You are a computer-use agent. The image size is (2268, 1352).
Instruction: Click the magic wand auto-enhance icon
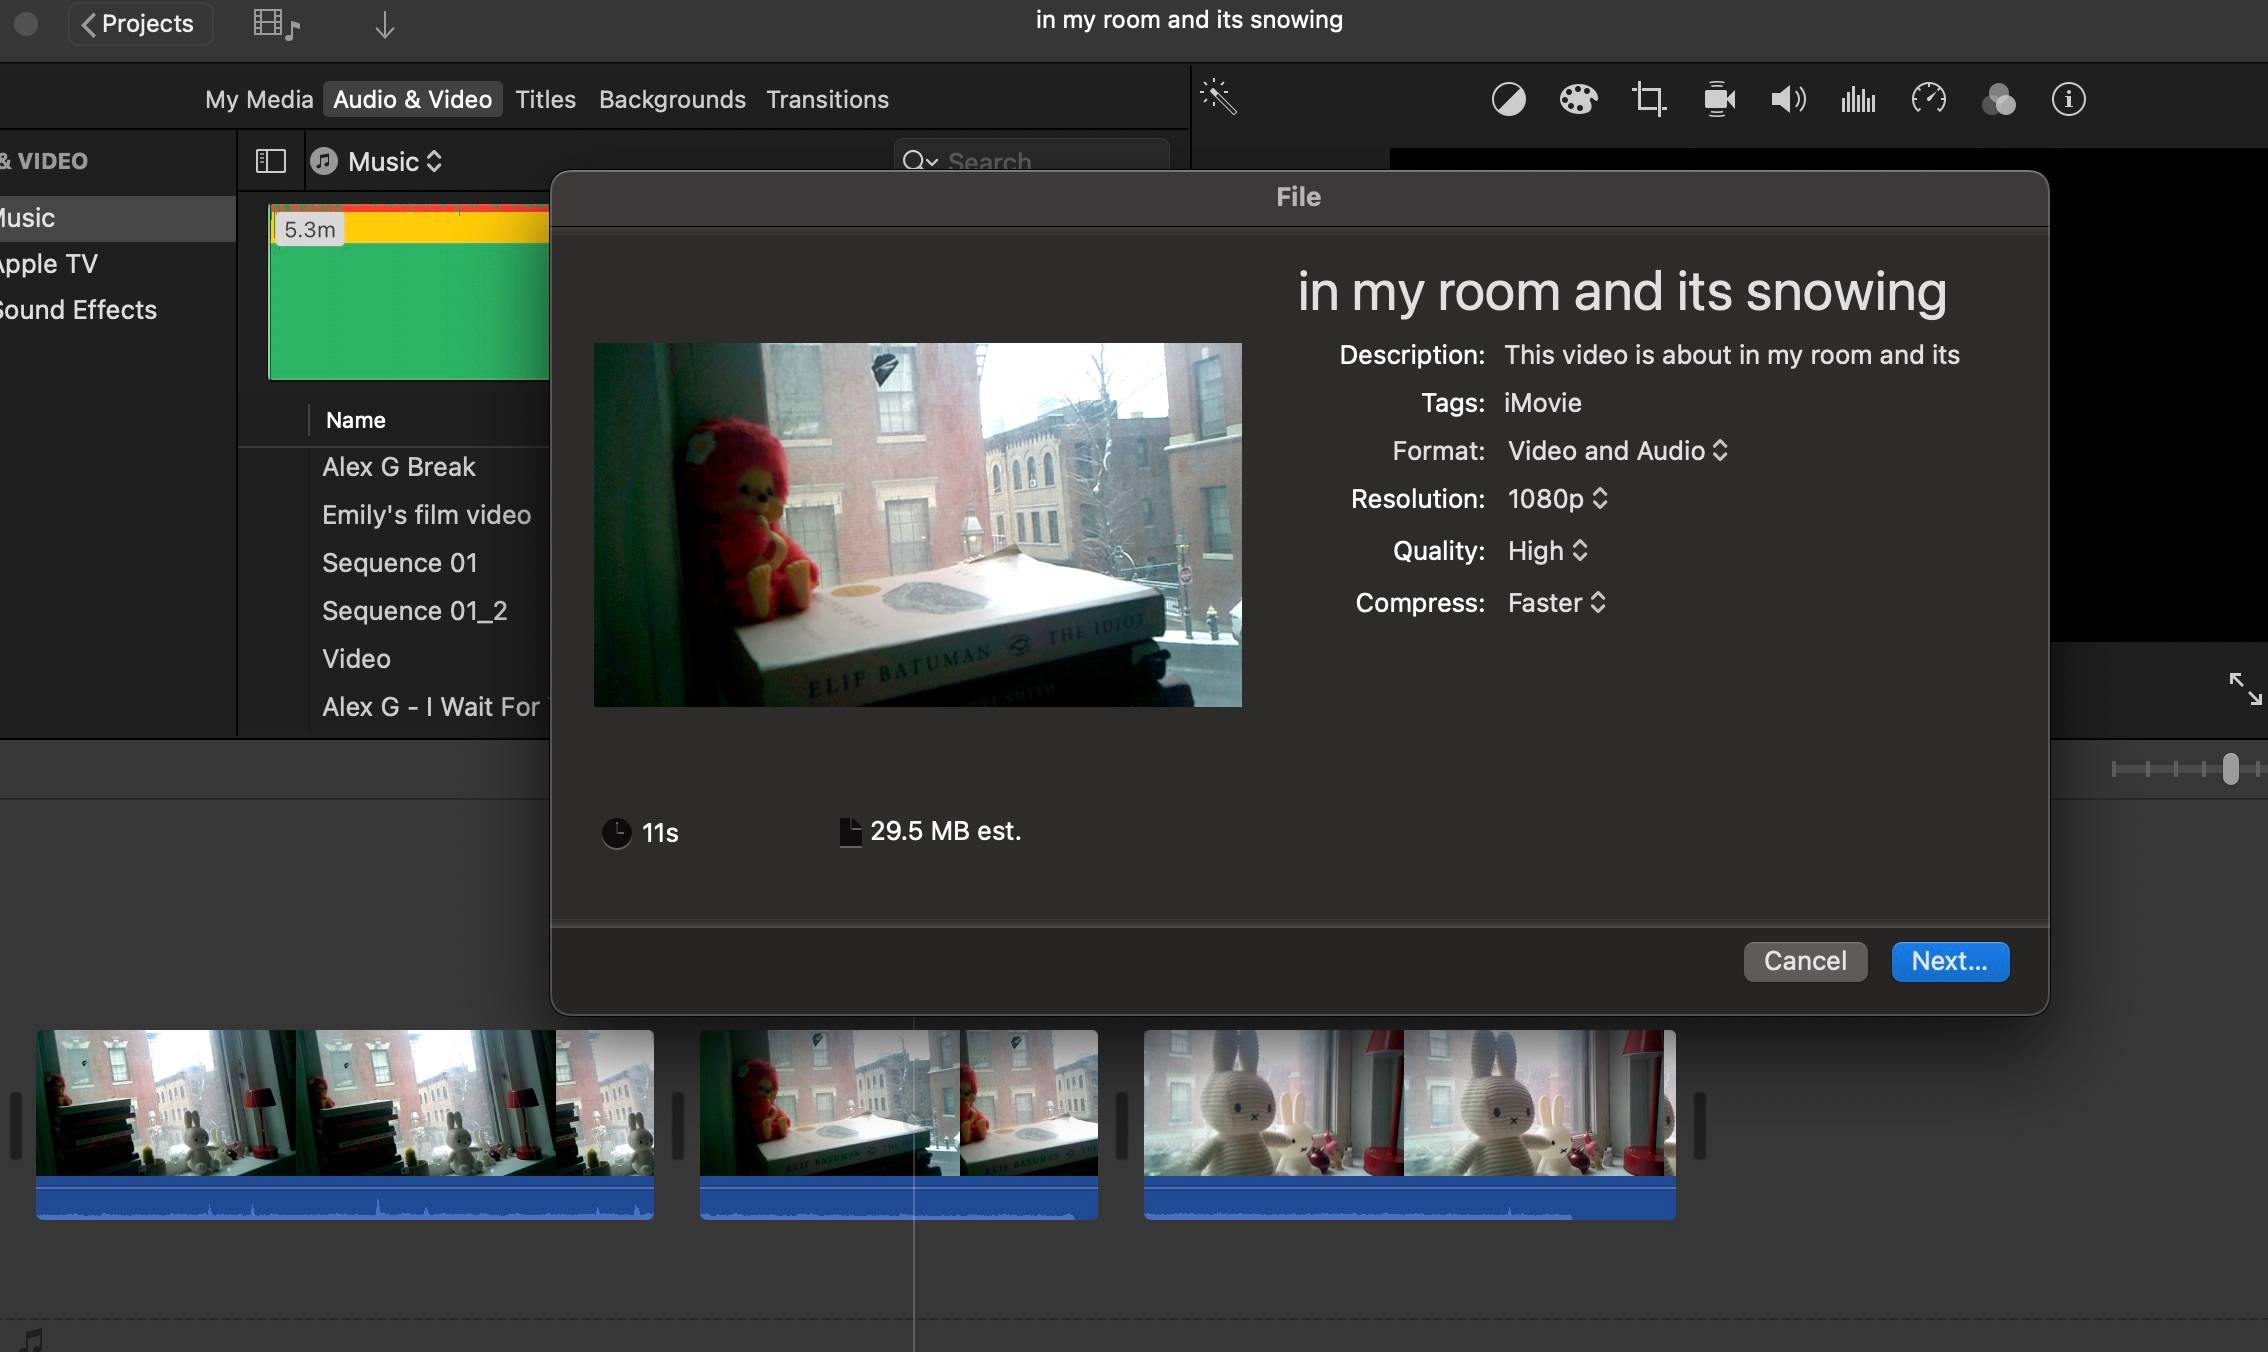(1218, 97)
